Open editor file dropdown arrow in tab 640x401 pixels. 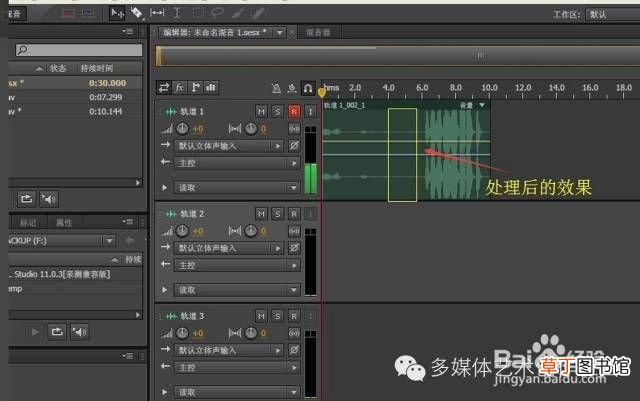[x=280, y=32]
